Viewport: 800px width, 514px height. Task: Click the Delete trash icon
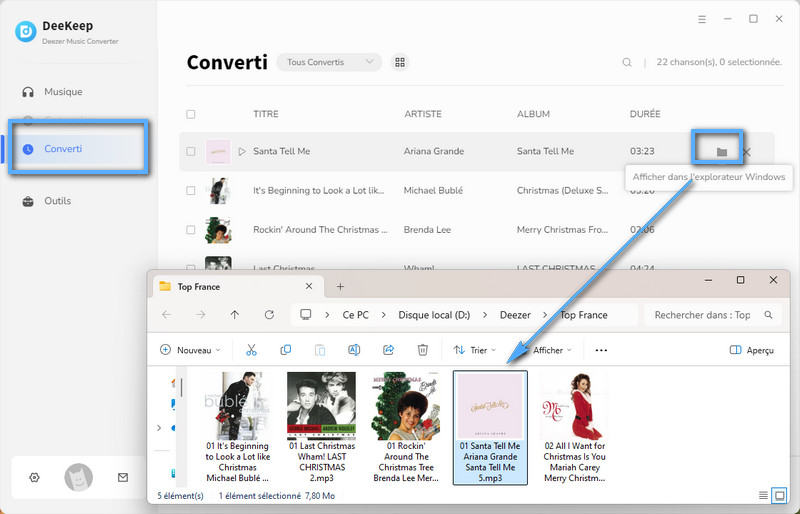click(x=422, y=350)
